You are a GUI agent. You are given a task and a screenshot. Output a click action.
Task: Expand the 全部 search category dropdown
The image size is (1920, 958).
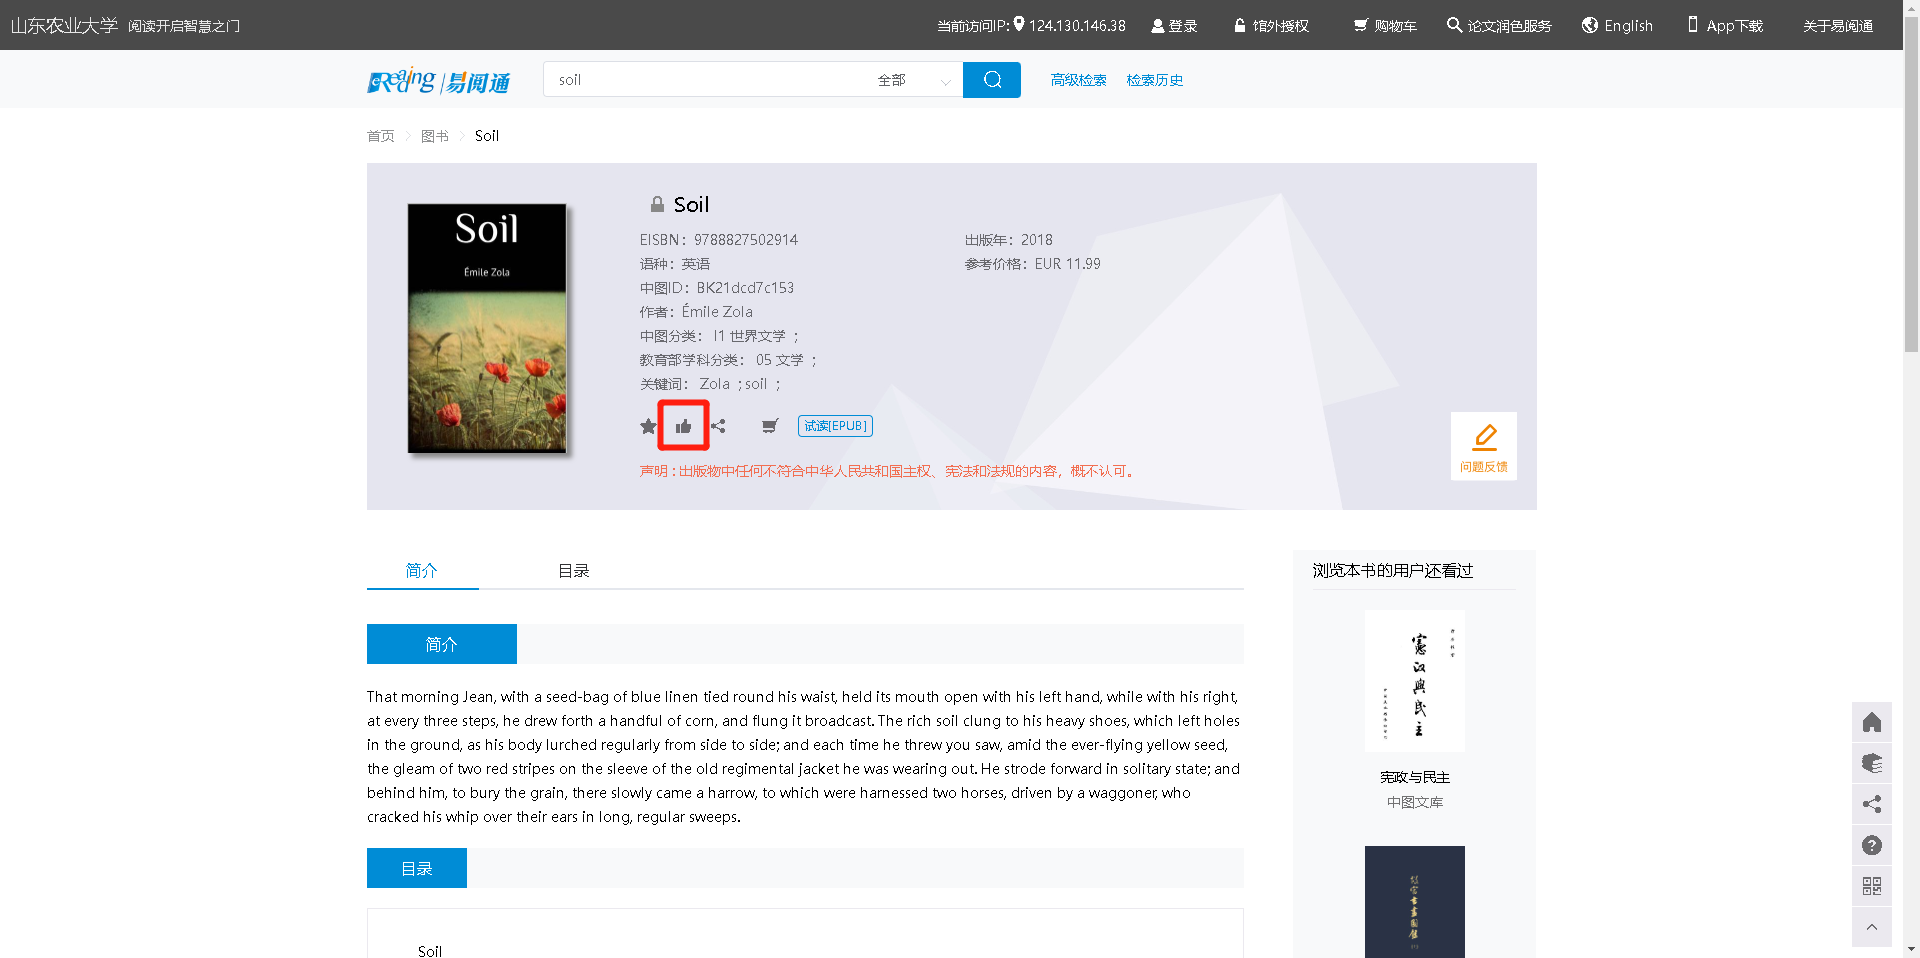coord(912,80)
